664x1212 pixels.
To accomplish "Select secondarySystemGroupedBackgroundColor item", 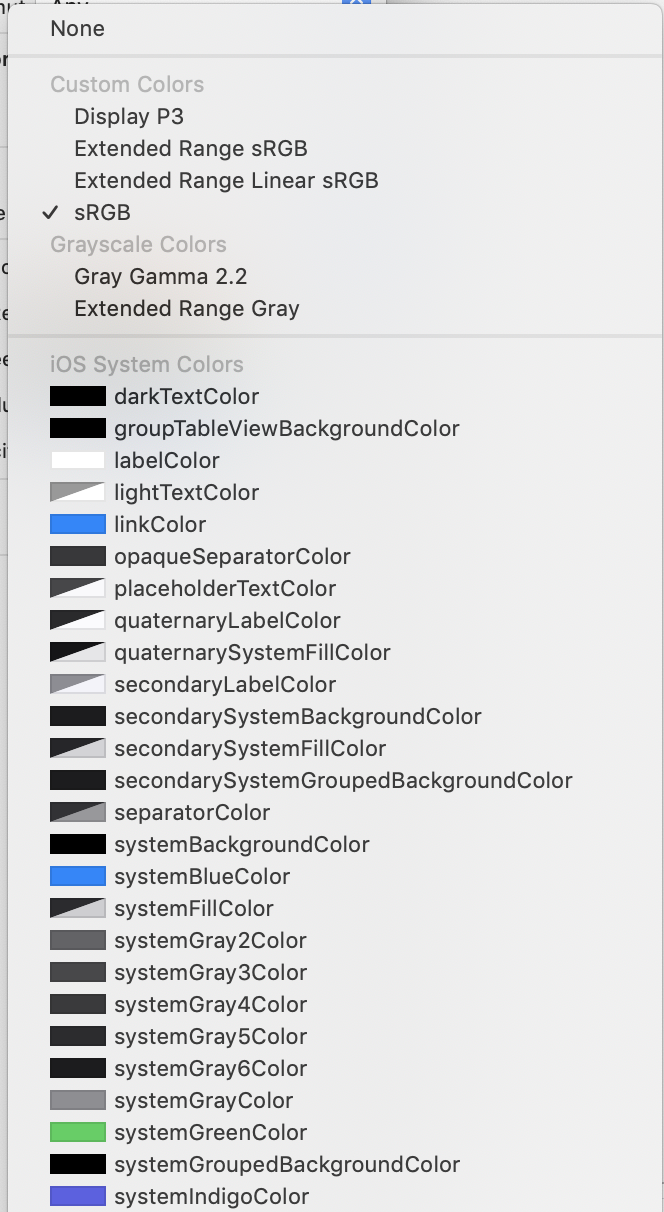I will pos(343,781).
